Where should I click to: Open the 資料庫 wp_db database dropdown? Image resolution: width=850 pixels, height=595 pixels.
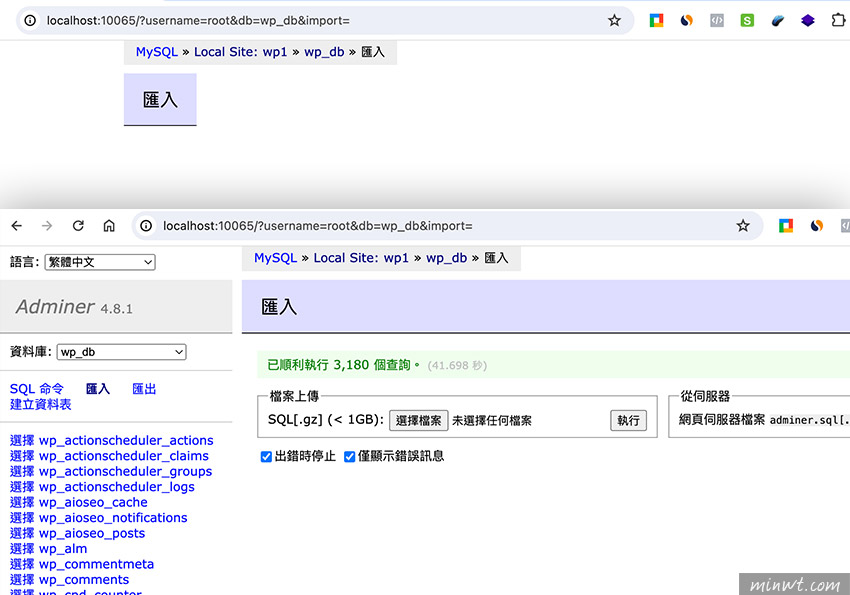click(x=121, y=352)
